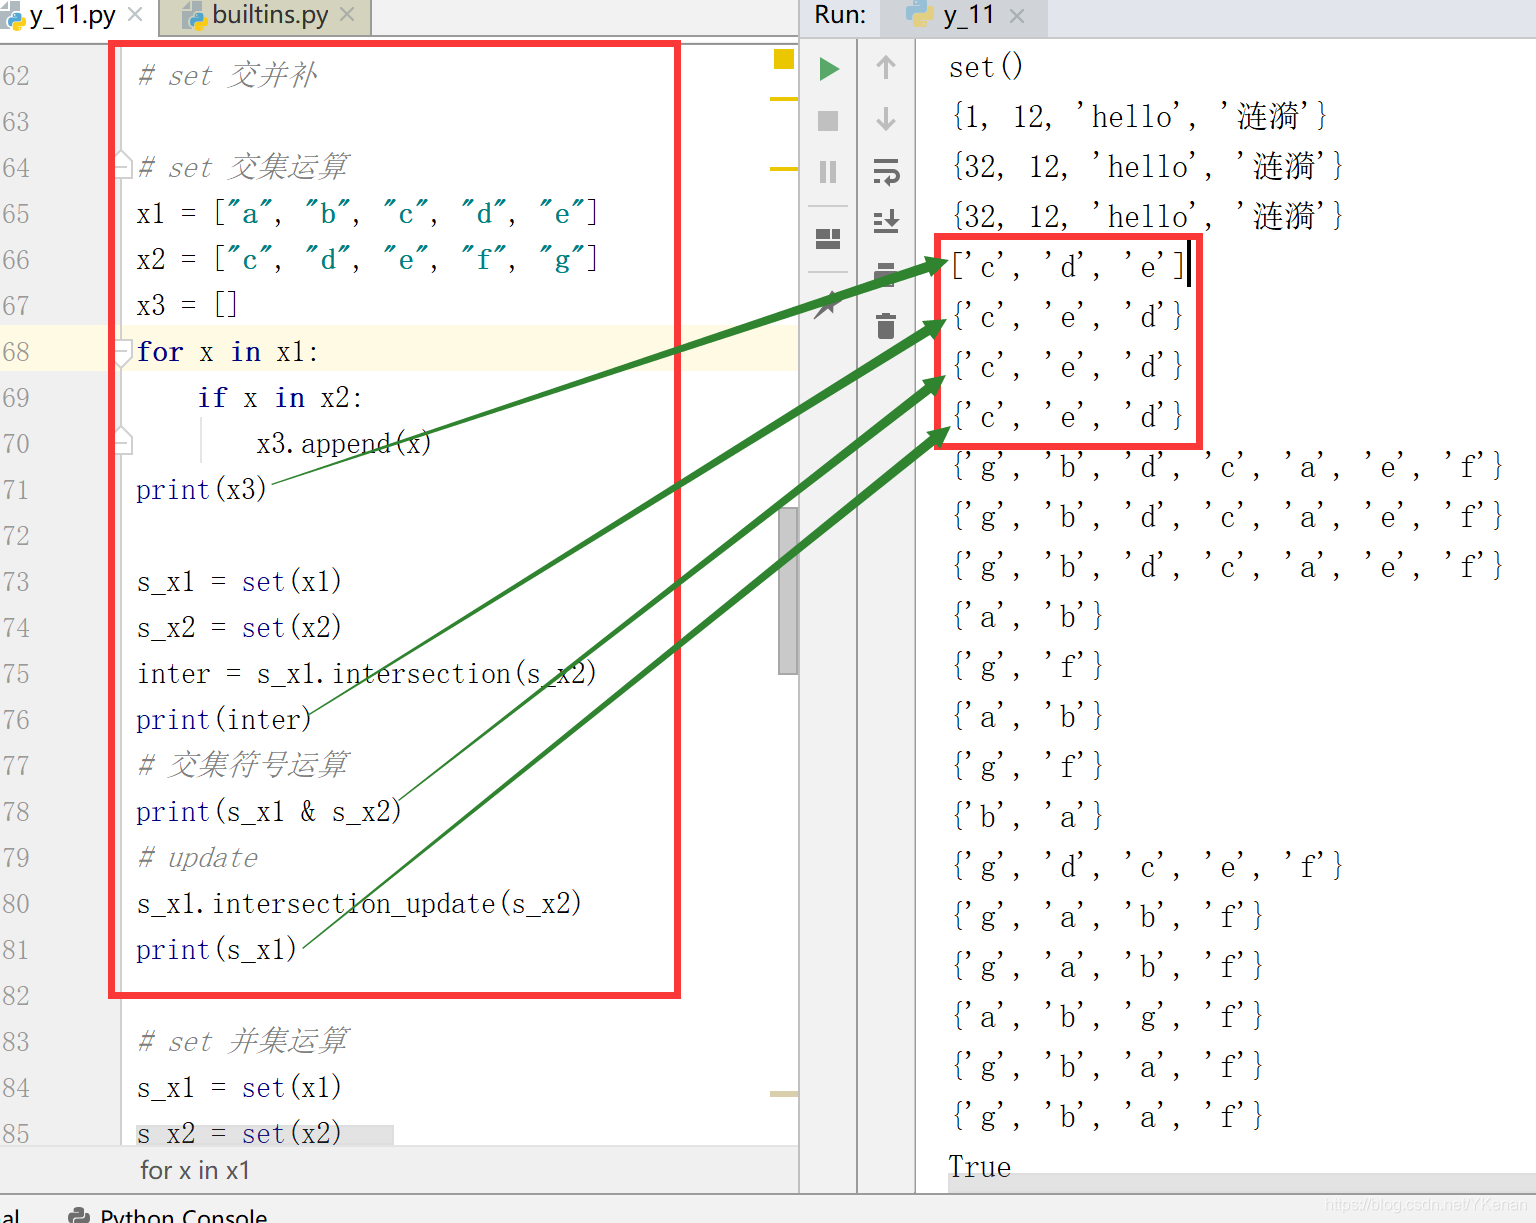Screen dimensions: 1536x1223
Task: Pause the console output
Action: [x=828, y=172]
